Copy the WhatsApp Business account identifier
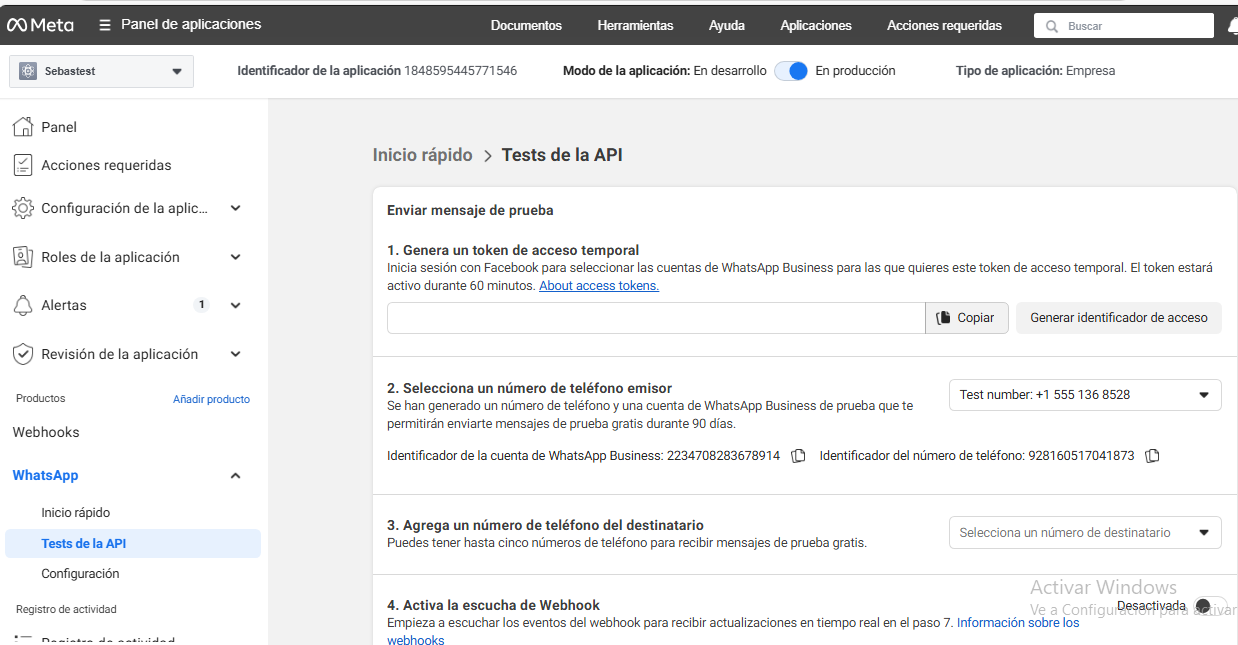This screenshot has width=1238, height=645. (x=798, y=456)
